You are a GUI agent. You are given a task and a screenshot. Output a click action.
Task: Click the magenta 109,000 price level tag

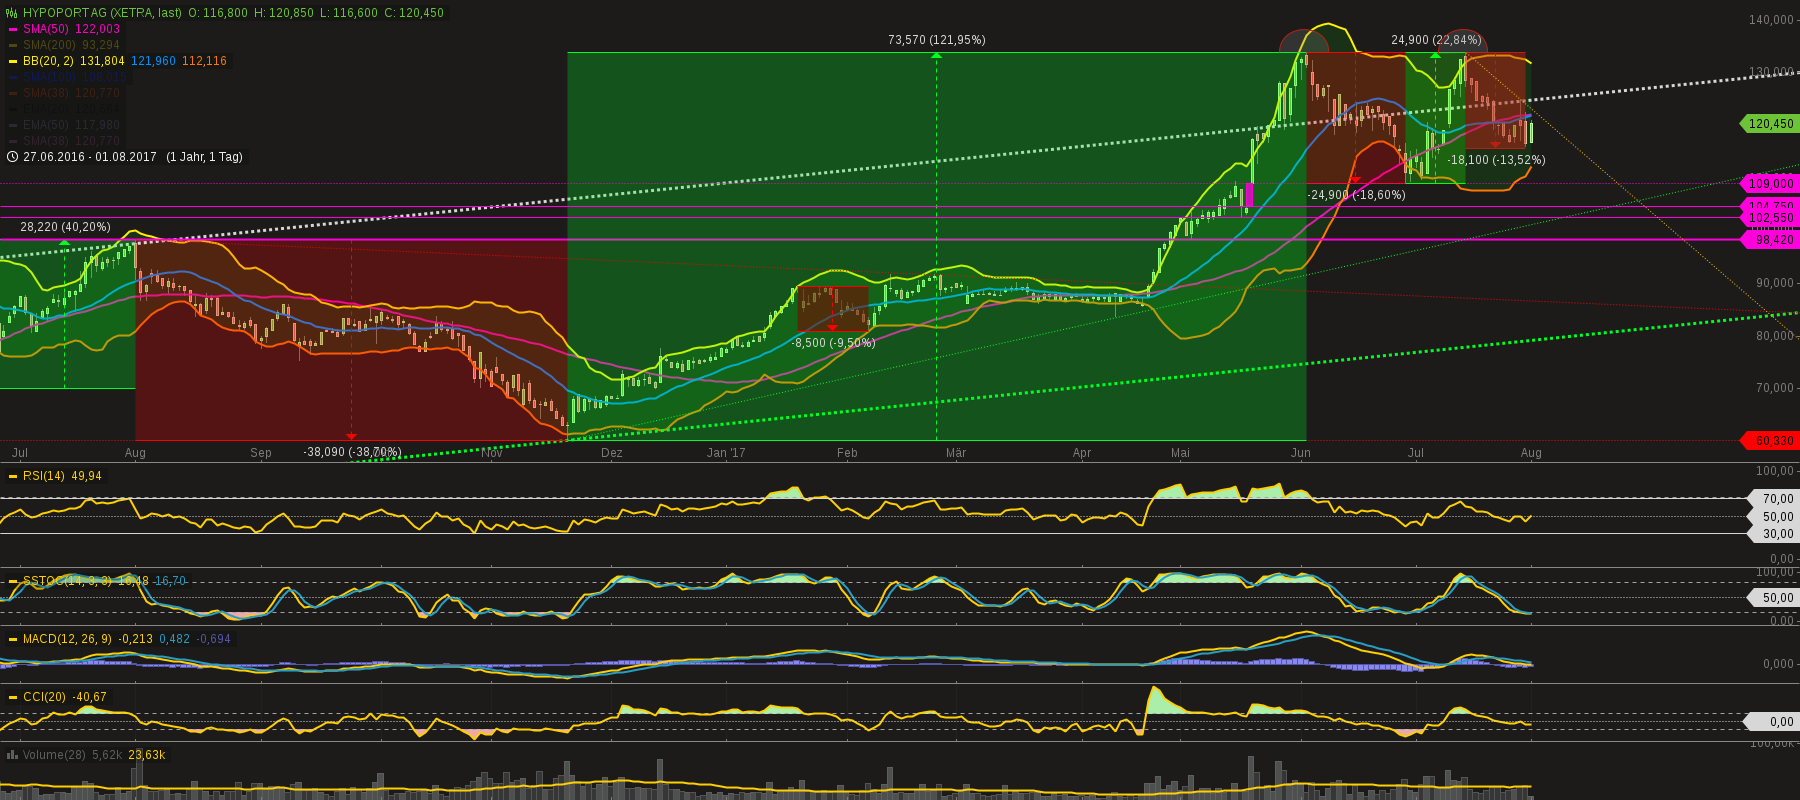pyautogui.click(x=1770, y=184)
